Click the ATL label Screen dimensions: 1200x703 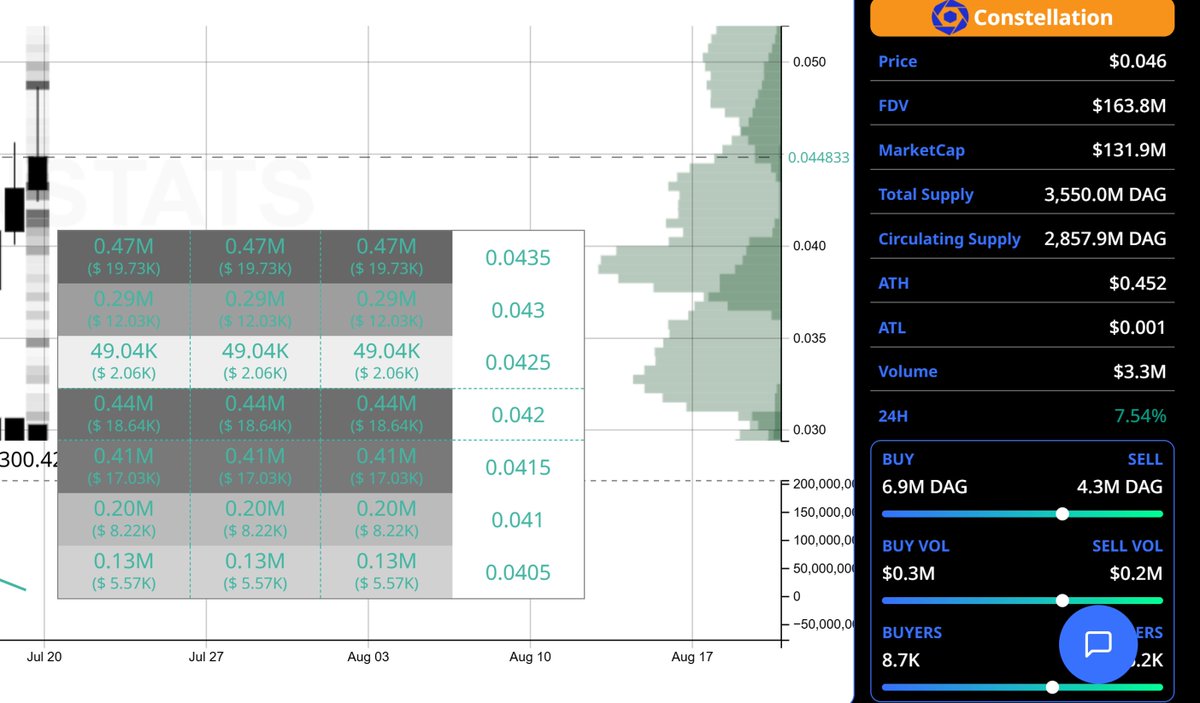(x=891, y=327)
